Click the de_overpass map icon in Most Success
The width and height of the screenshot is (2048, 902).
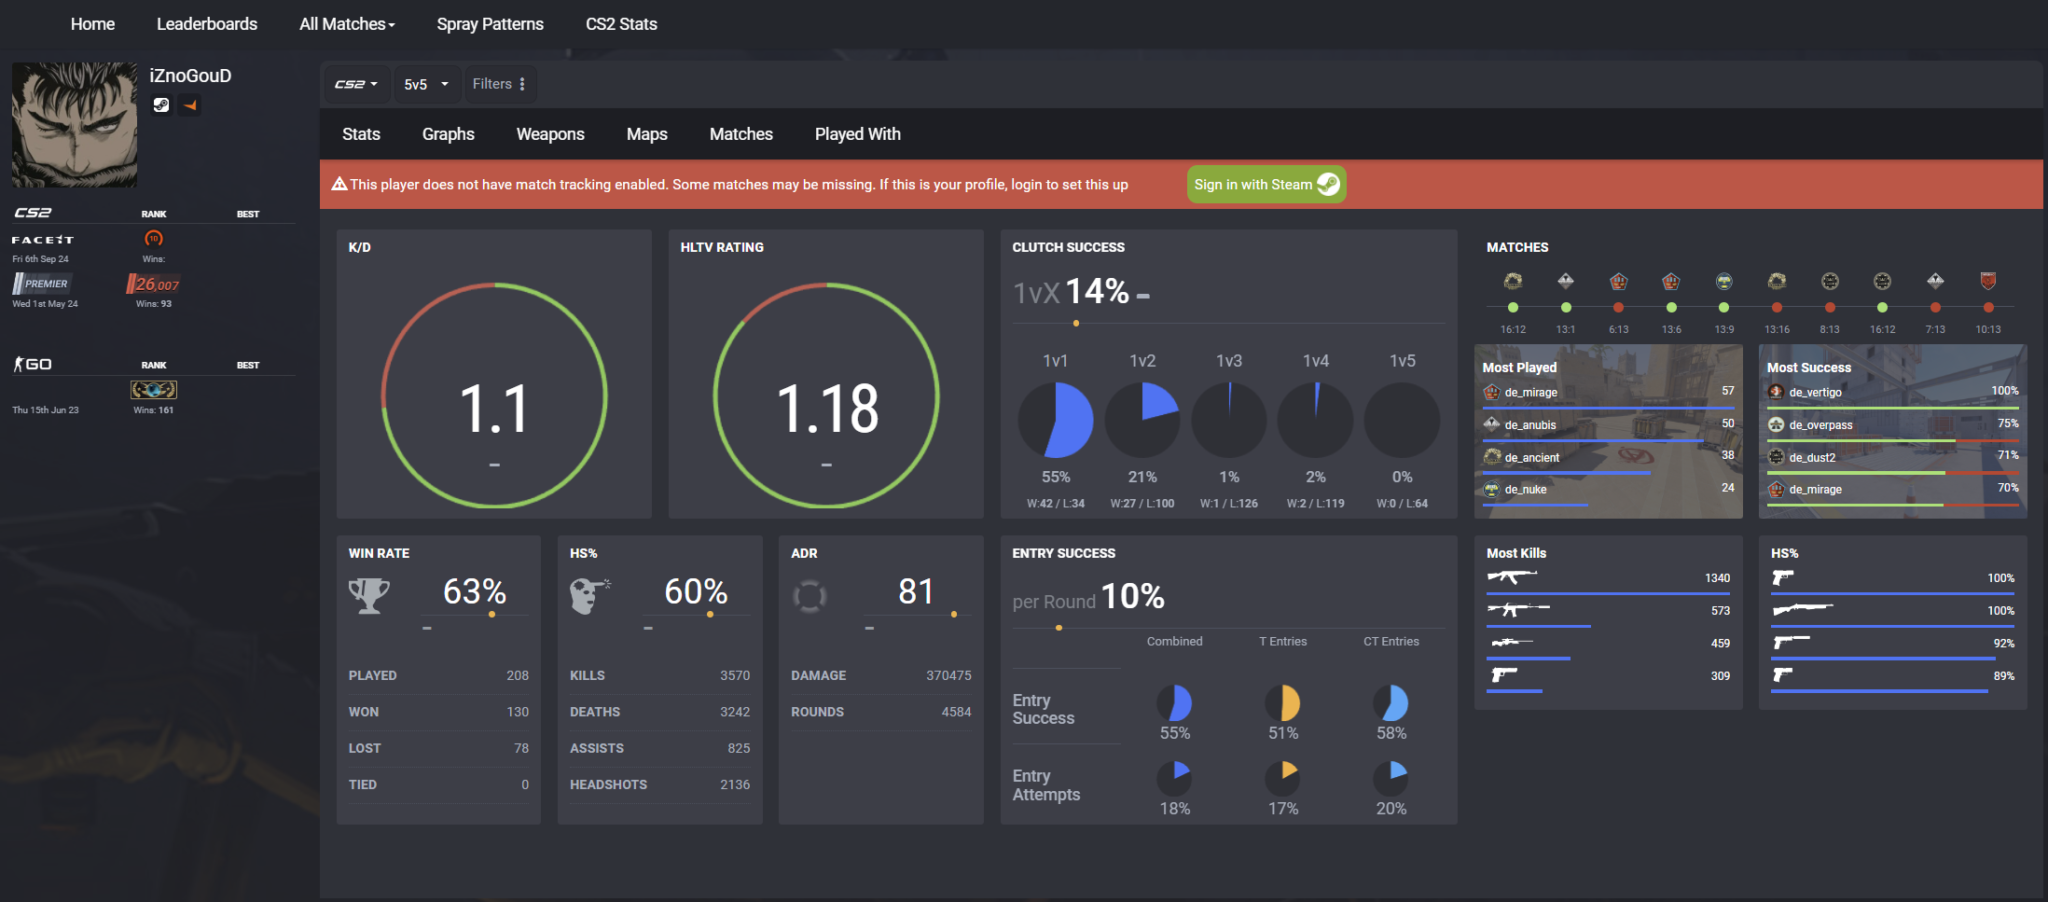click(1776, 425)
